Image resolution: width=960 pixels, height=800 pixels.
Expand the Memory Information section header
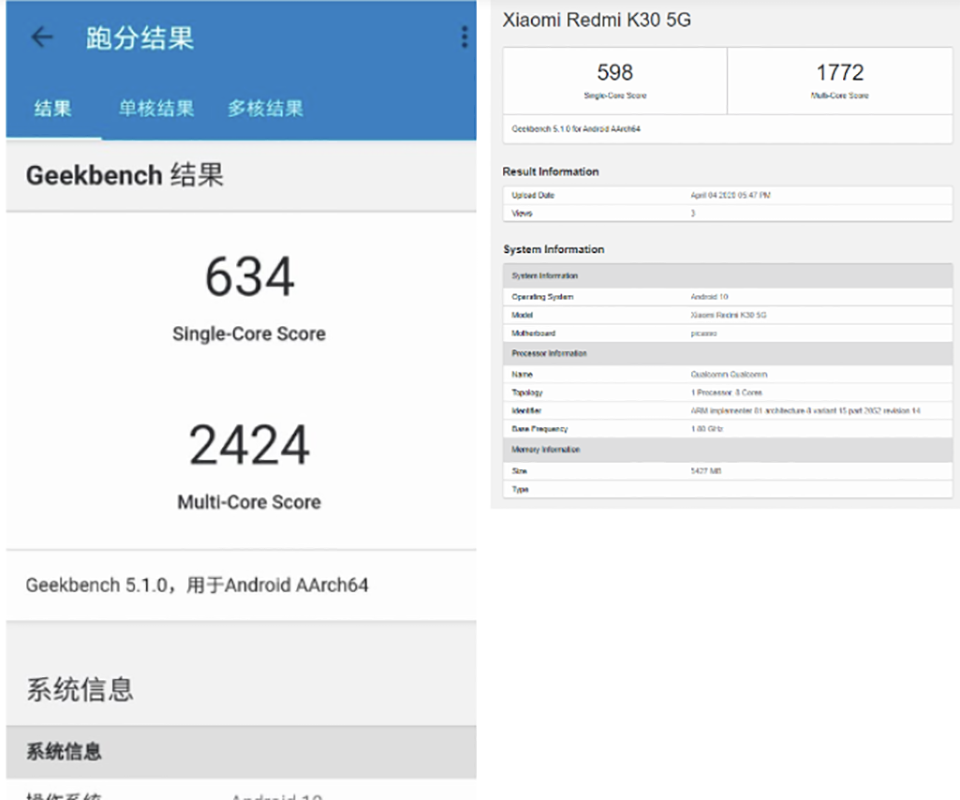point(727,450)
